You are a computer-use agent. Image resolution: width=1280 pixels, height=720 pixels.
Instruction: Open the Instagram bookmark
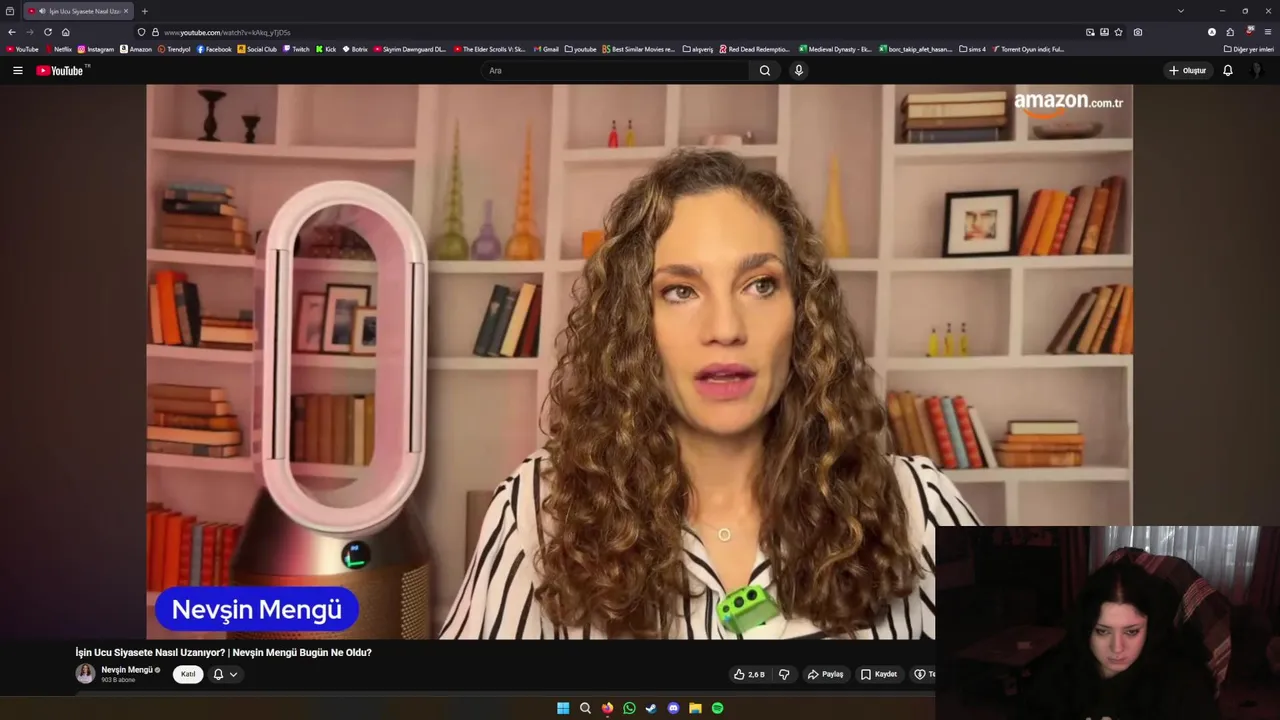click(96, 49)
